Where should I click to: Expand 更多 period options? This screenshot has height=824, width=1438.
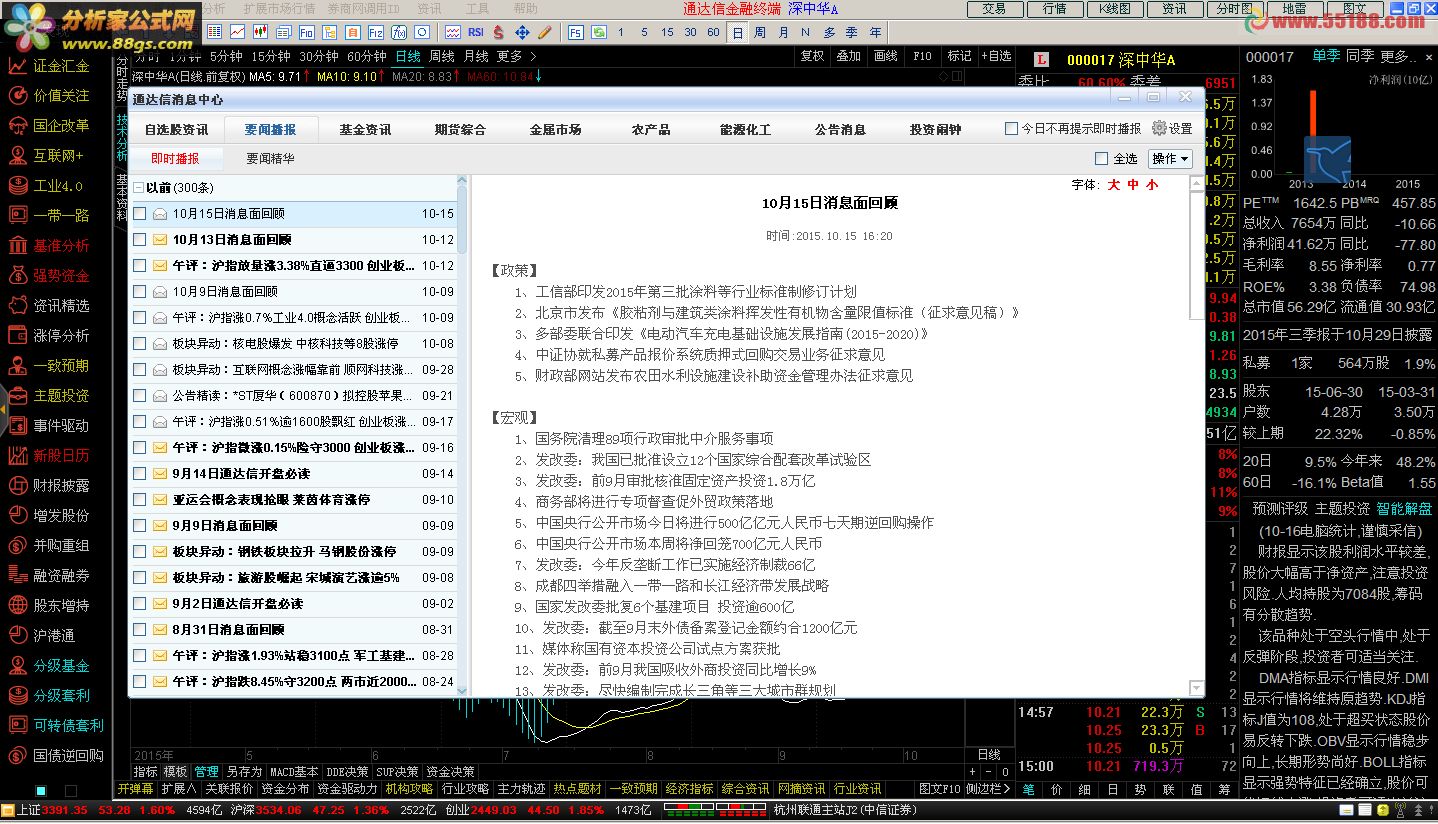pos(516,57)
